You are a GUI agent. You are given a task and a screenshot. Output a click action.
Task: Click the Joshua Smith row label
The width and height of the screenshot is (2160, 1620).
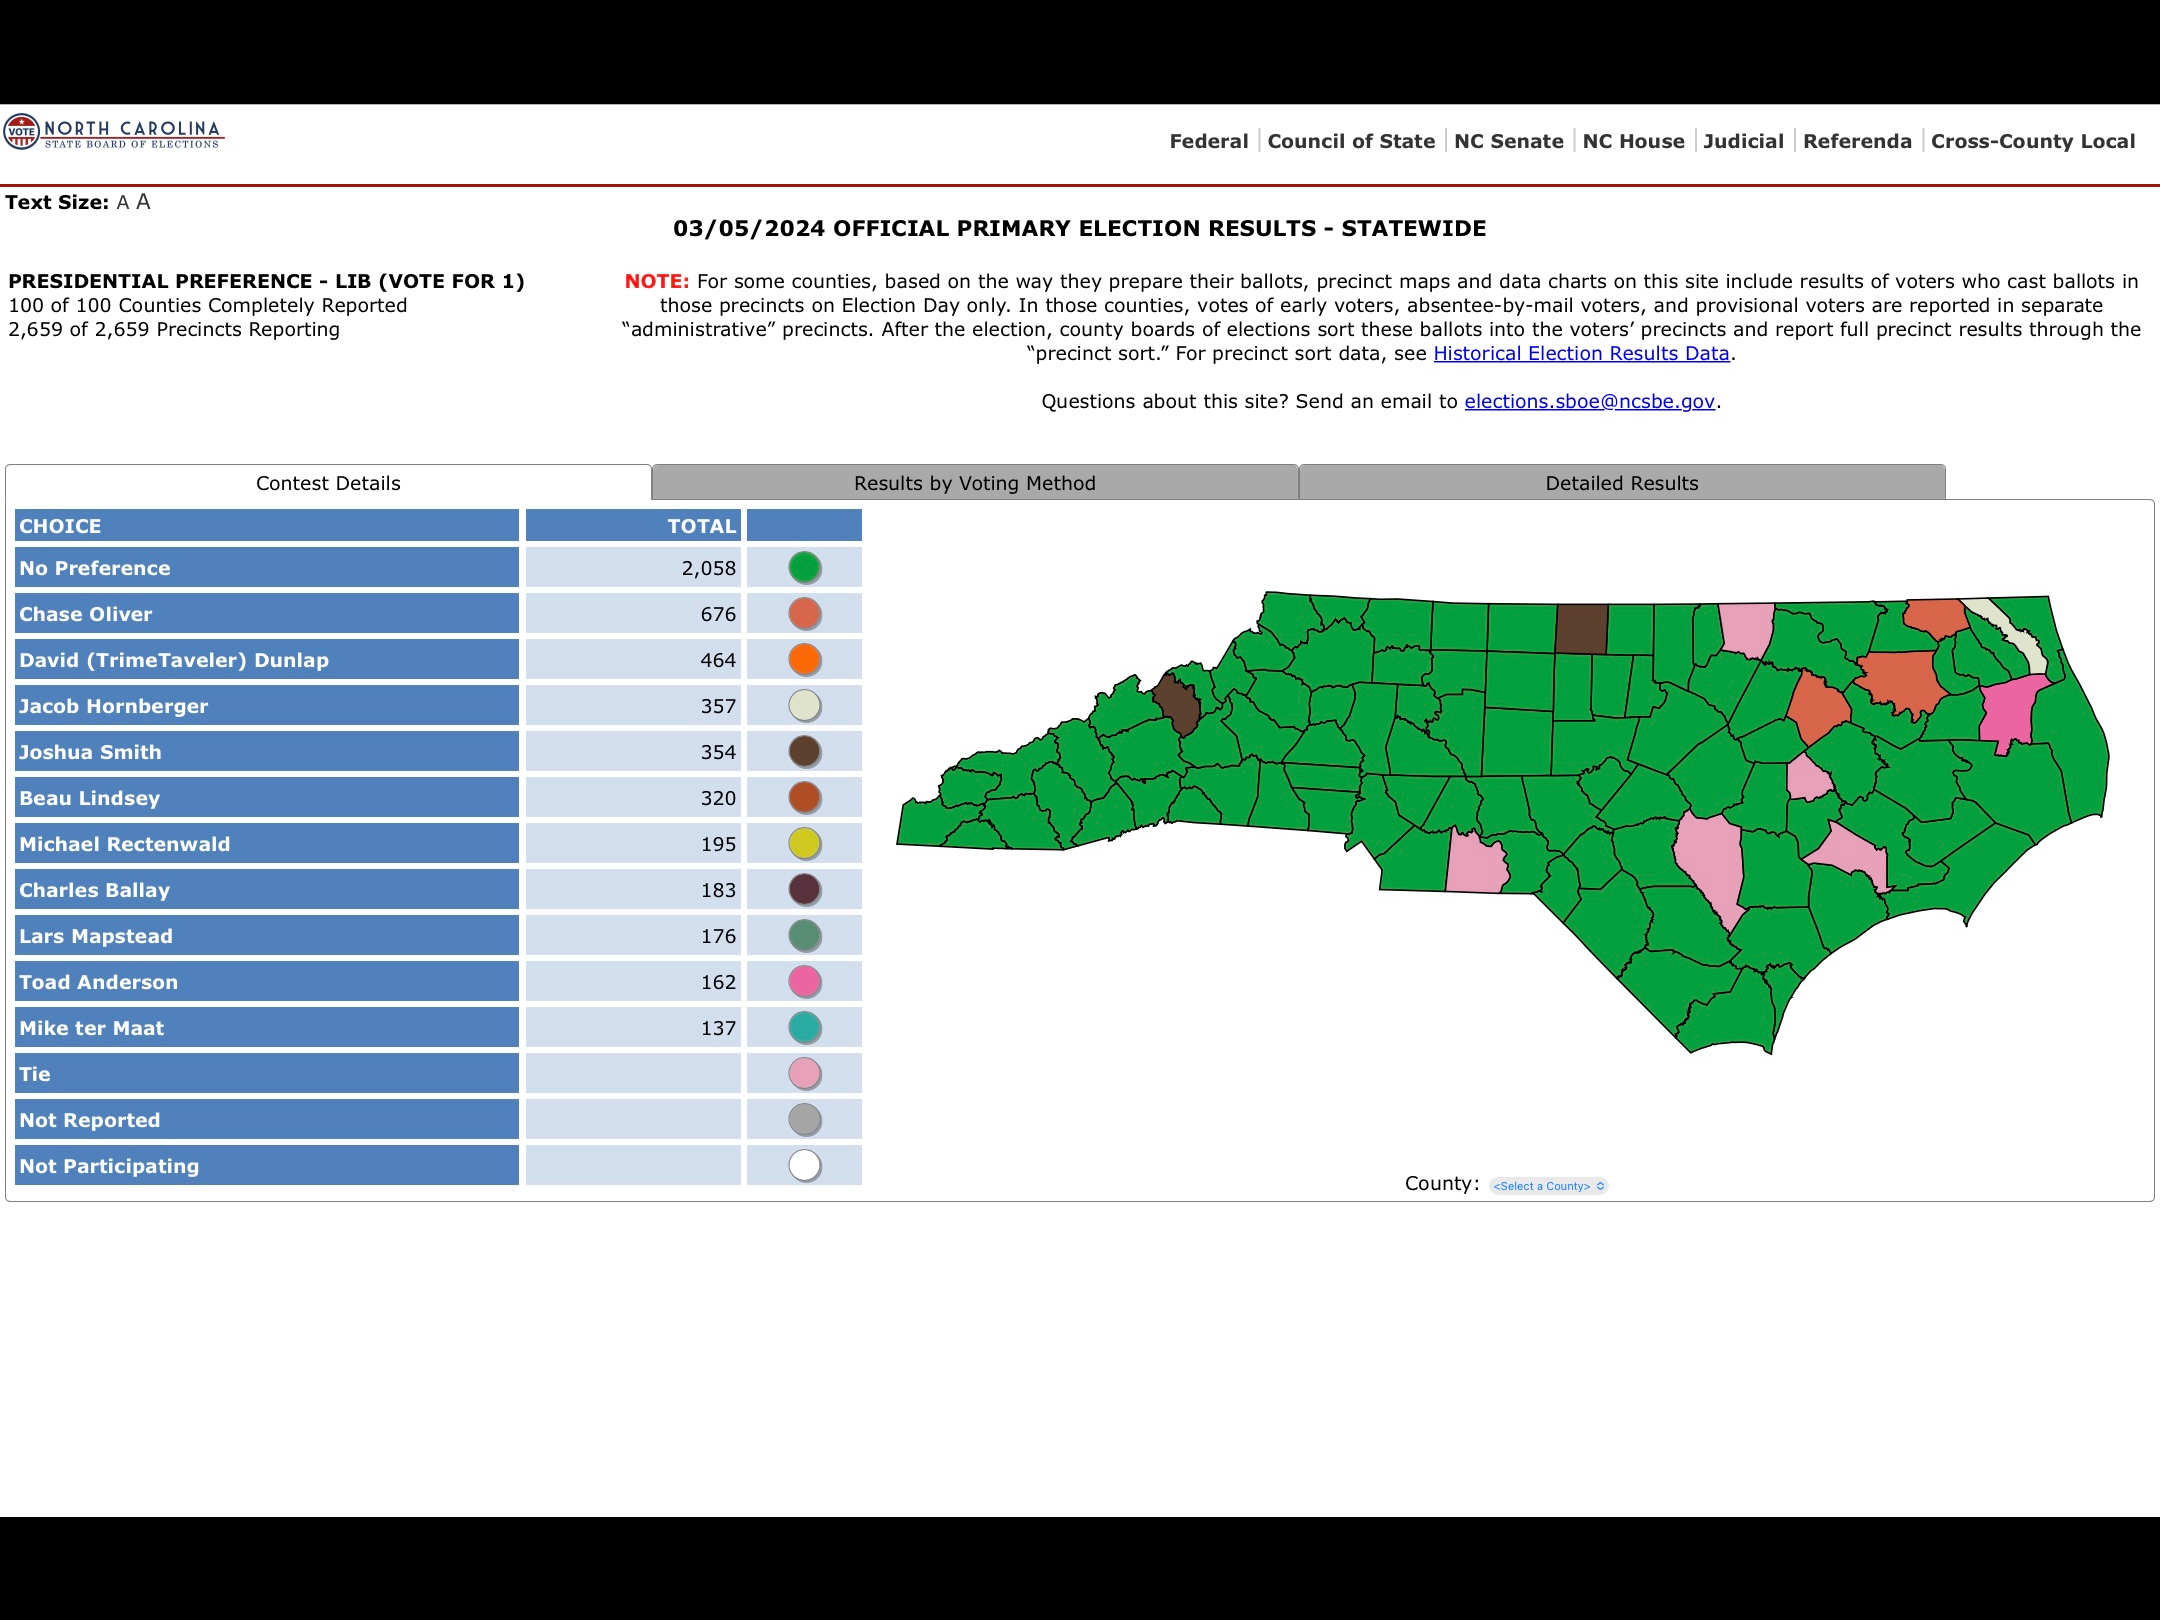(x=267, y=752)
